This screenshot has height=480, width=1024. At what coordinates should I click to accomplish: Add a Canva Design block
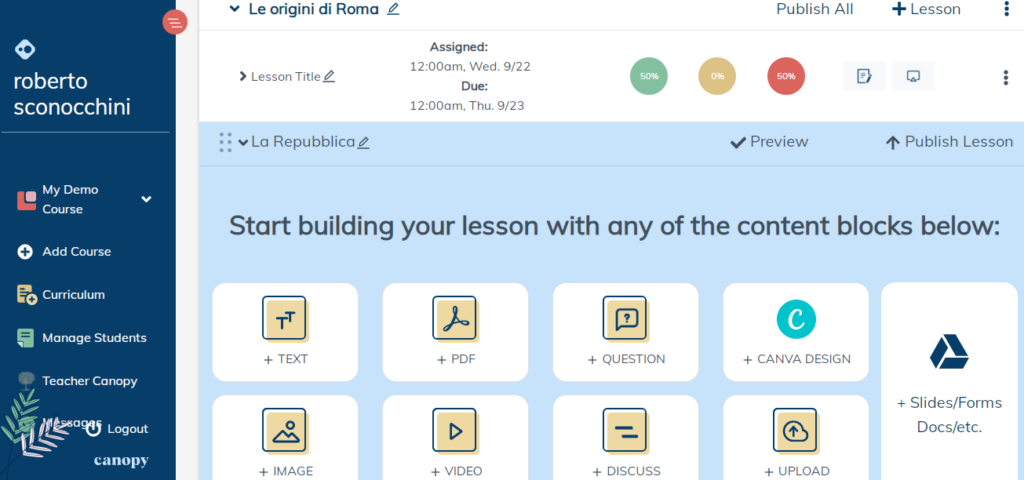(796, 331)
